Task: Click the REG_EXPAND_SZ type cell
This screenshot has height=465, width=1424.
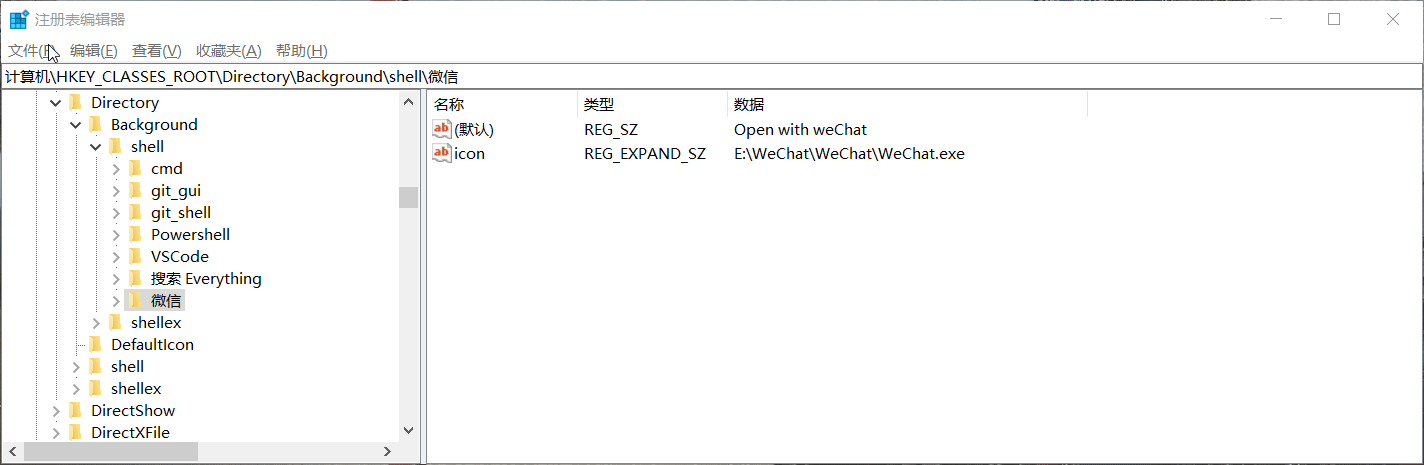Action: [645, 153]
